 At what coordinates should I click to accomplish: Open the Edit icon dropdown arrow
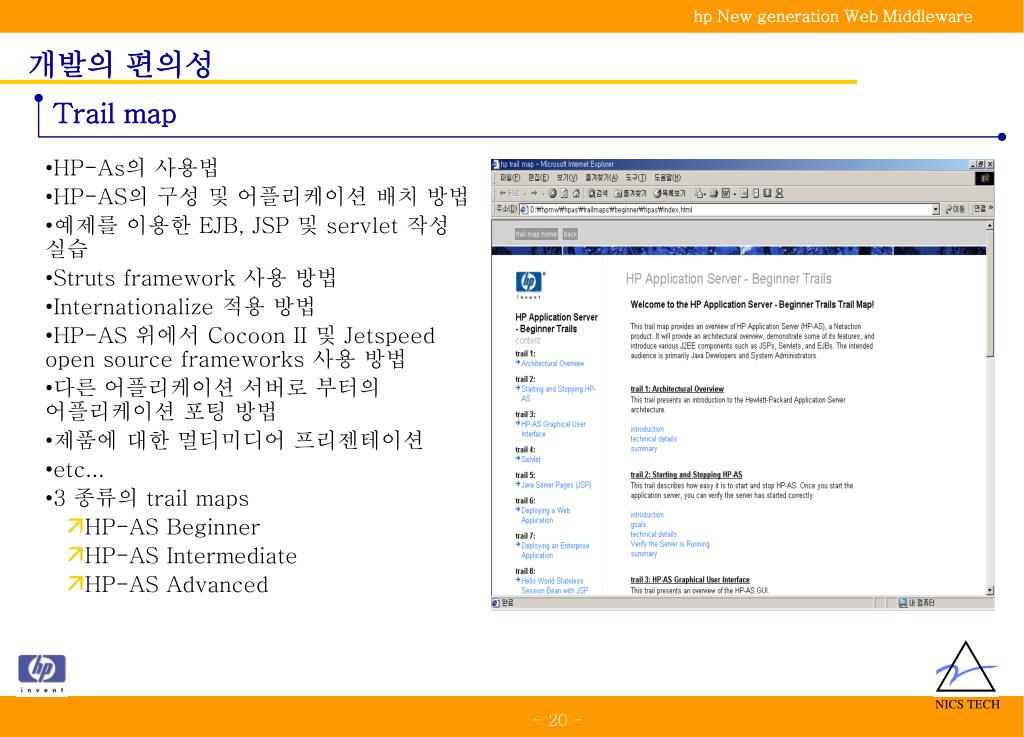click(x=735, y=194)
